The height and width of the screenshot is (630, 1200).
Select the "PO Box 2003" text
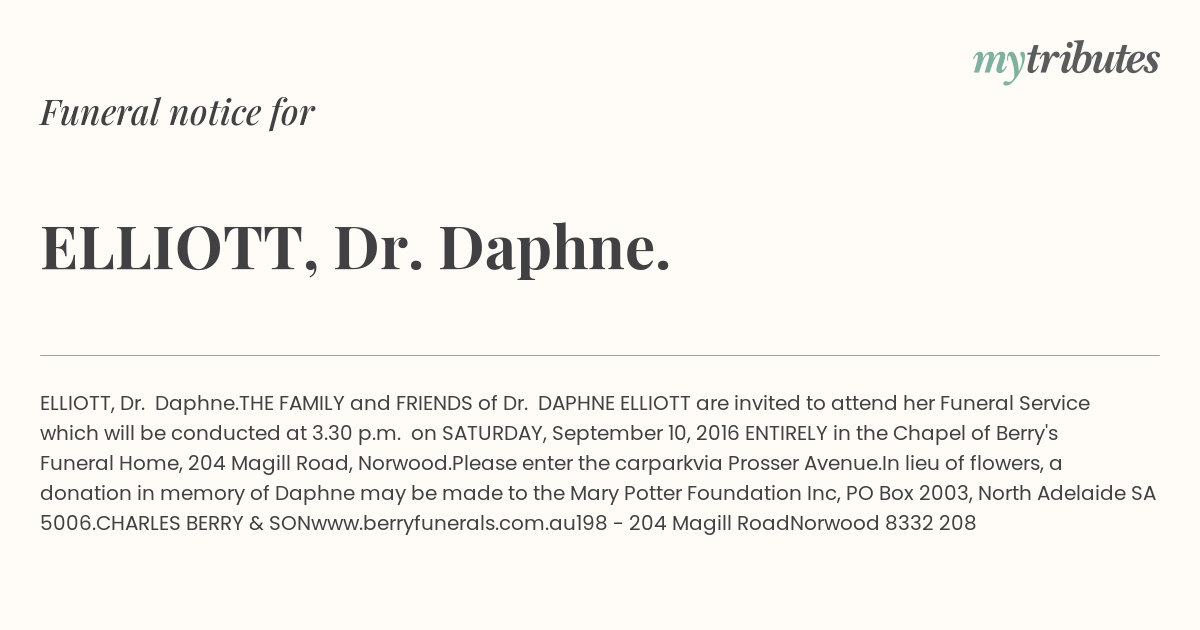(906, 493)
